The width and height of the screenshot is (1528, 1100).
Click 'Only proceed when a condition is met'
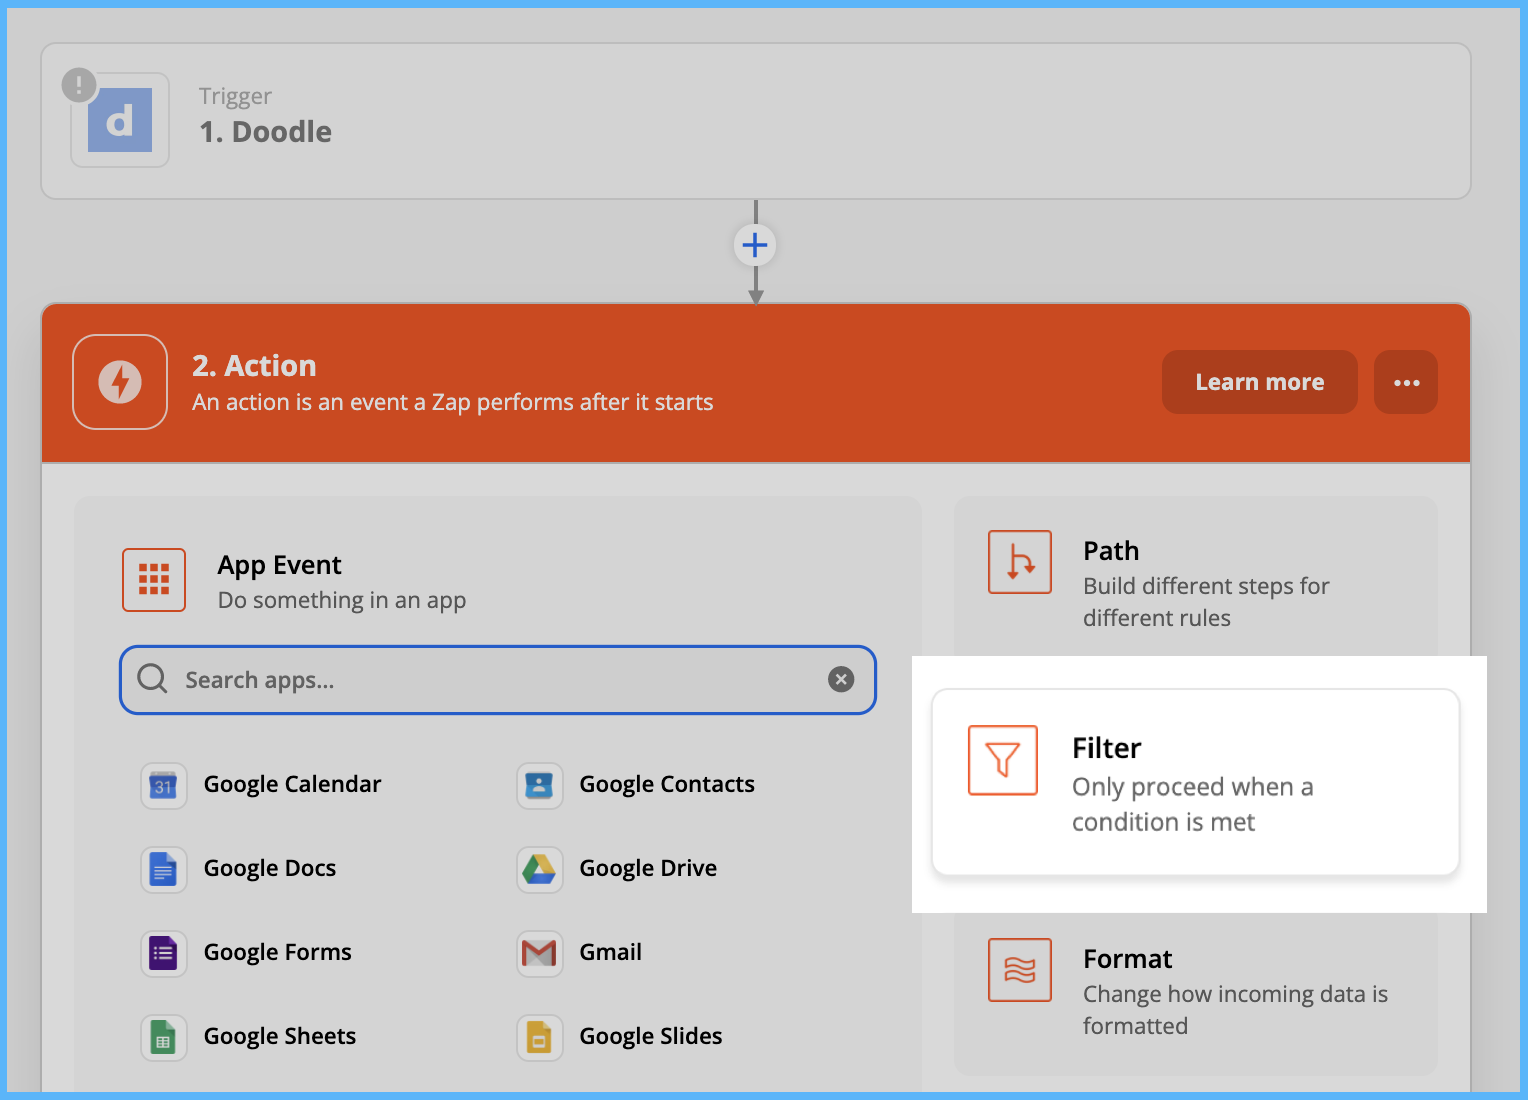click(1193, 804)
